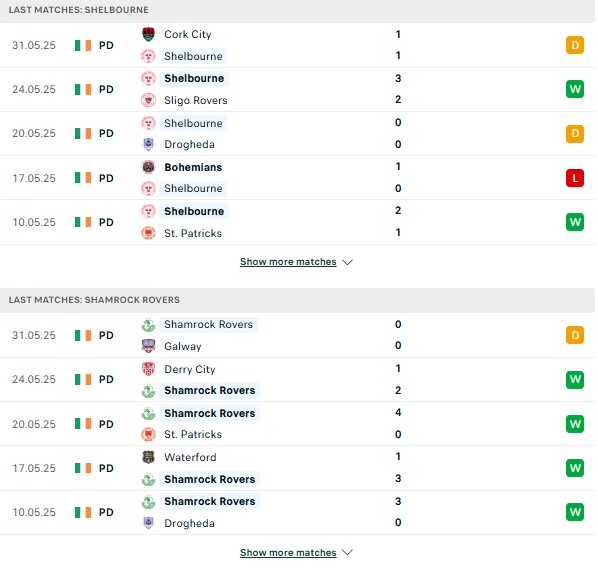Click the Waterford club crest
Image resolution: width=598 pixels, height=568 pixels.
[148, 457]
